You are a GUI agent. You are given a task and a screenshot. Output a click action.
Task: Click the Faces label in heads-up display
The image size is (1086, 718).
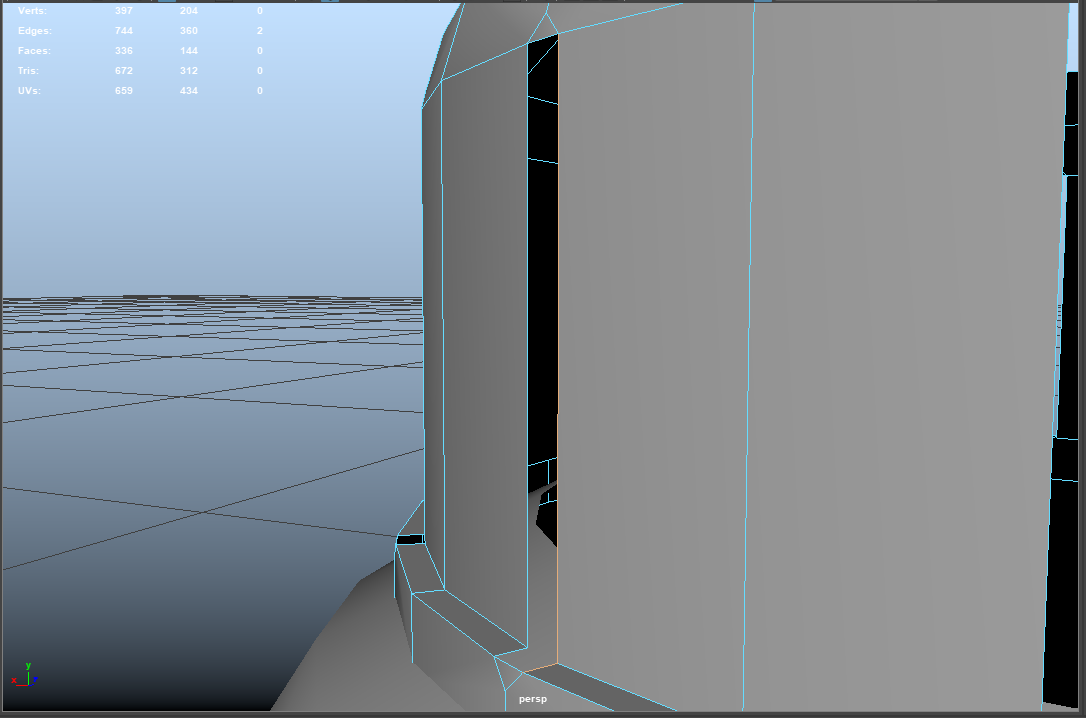(x=34, y=51)
